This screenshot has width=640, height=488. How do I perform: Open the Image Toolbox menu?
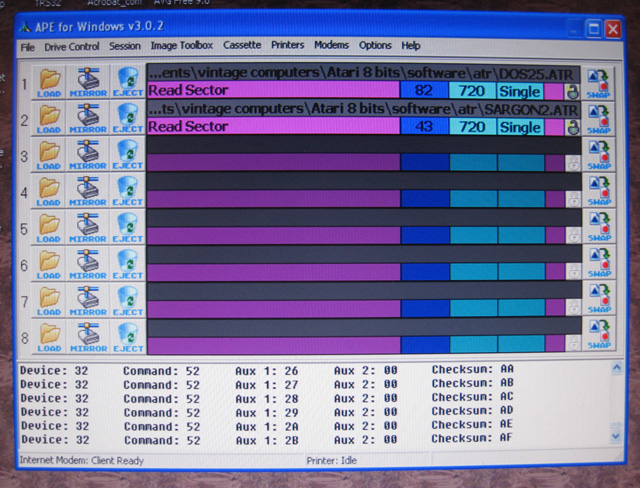[182, 45]
